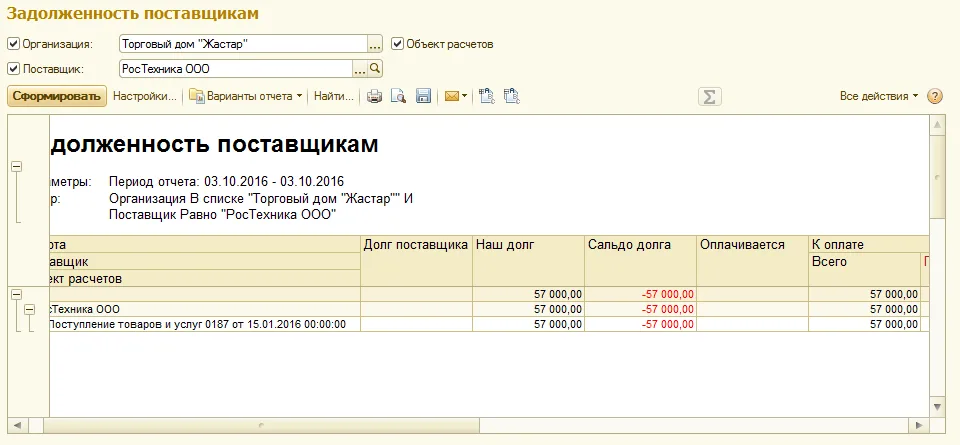The width and height of the screenshot is (960, 445).
Task: Open dropdown arrow next to envelope icon
Action: (465, 96)
